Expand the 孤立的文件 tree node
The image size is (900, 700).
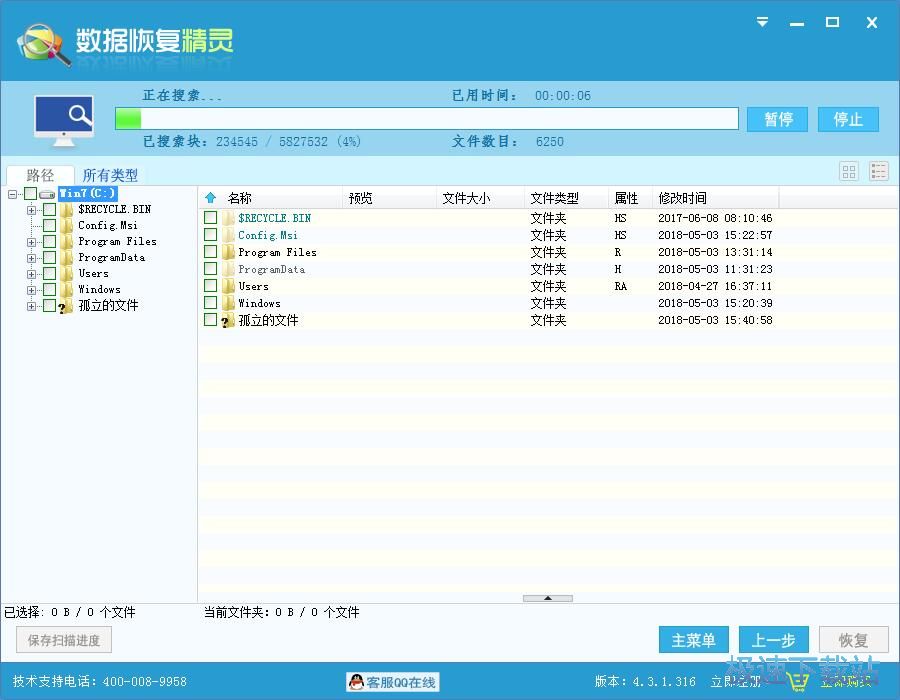pyautogui.click(x=31, y=306)
